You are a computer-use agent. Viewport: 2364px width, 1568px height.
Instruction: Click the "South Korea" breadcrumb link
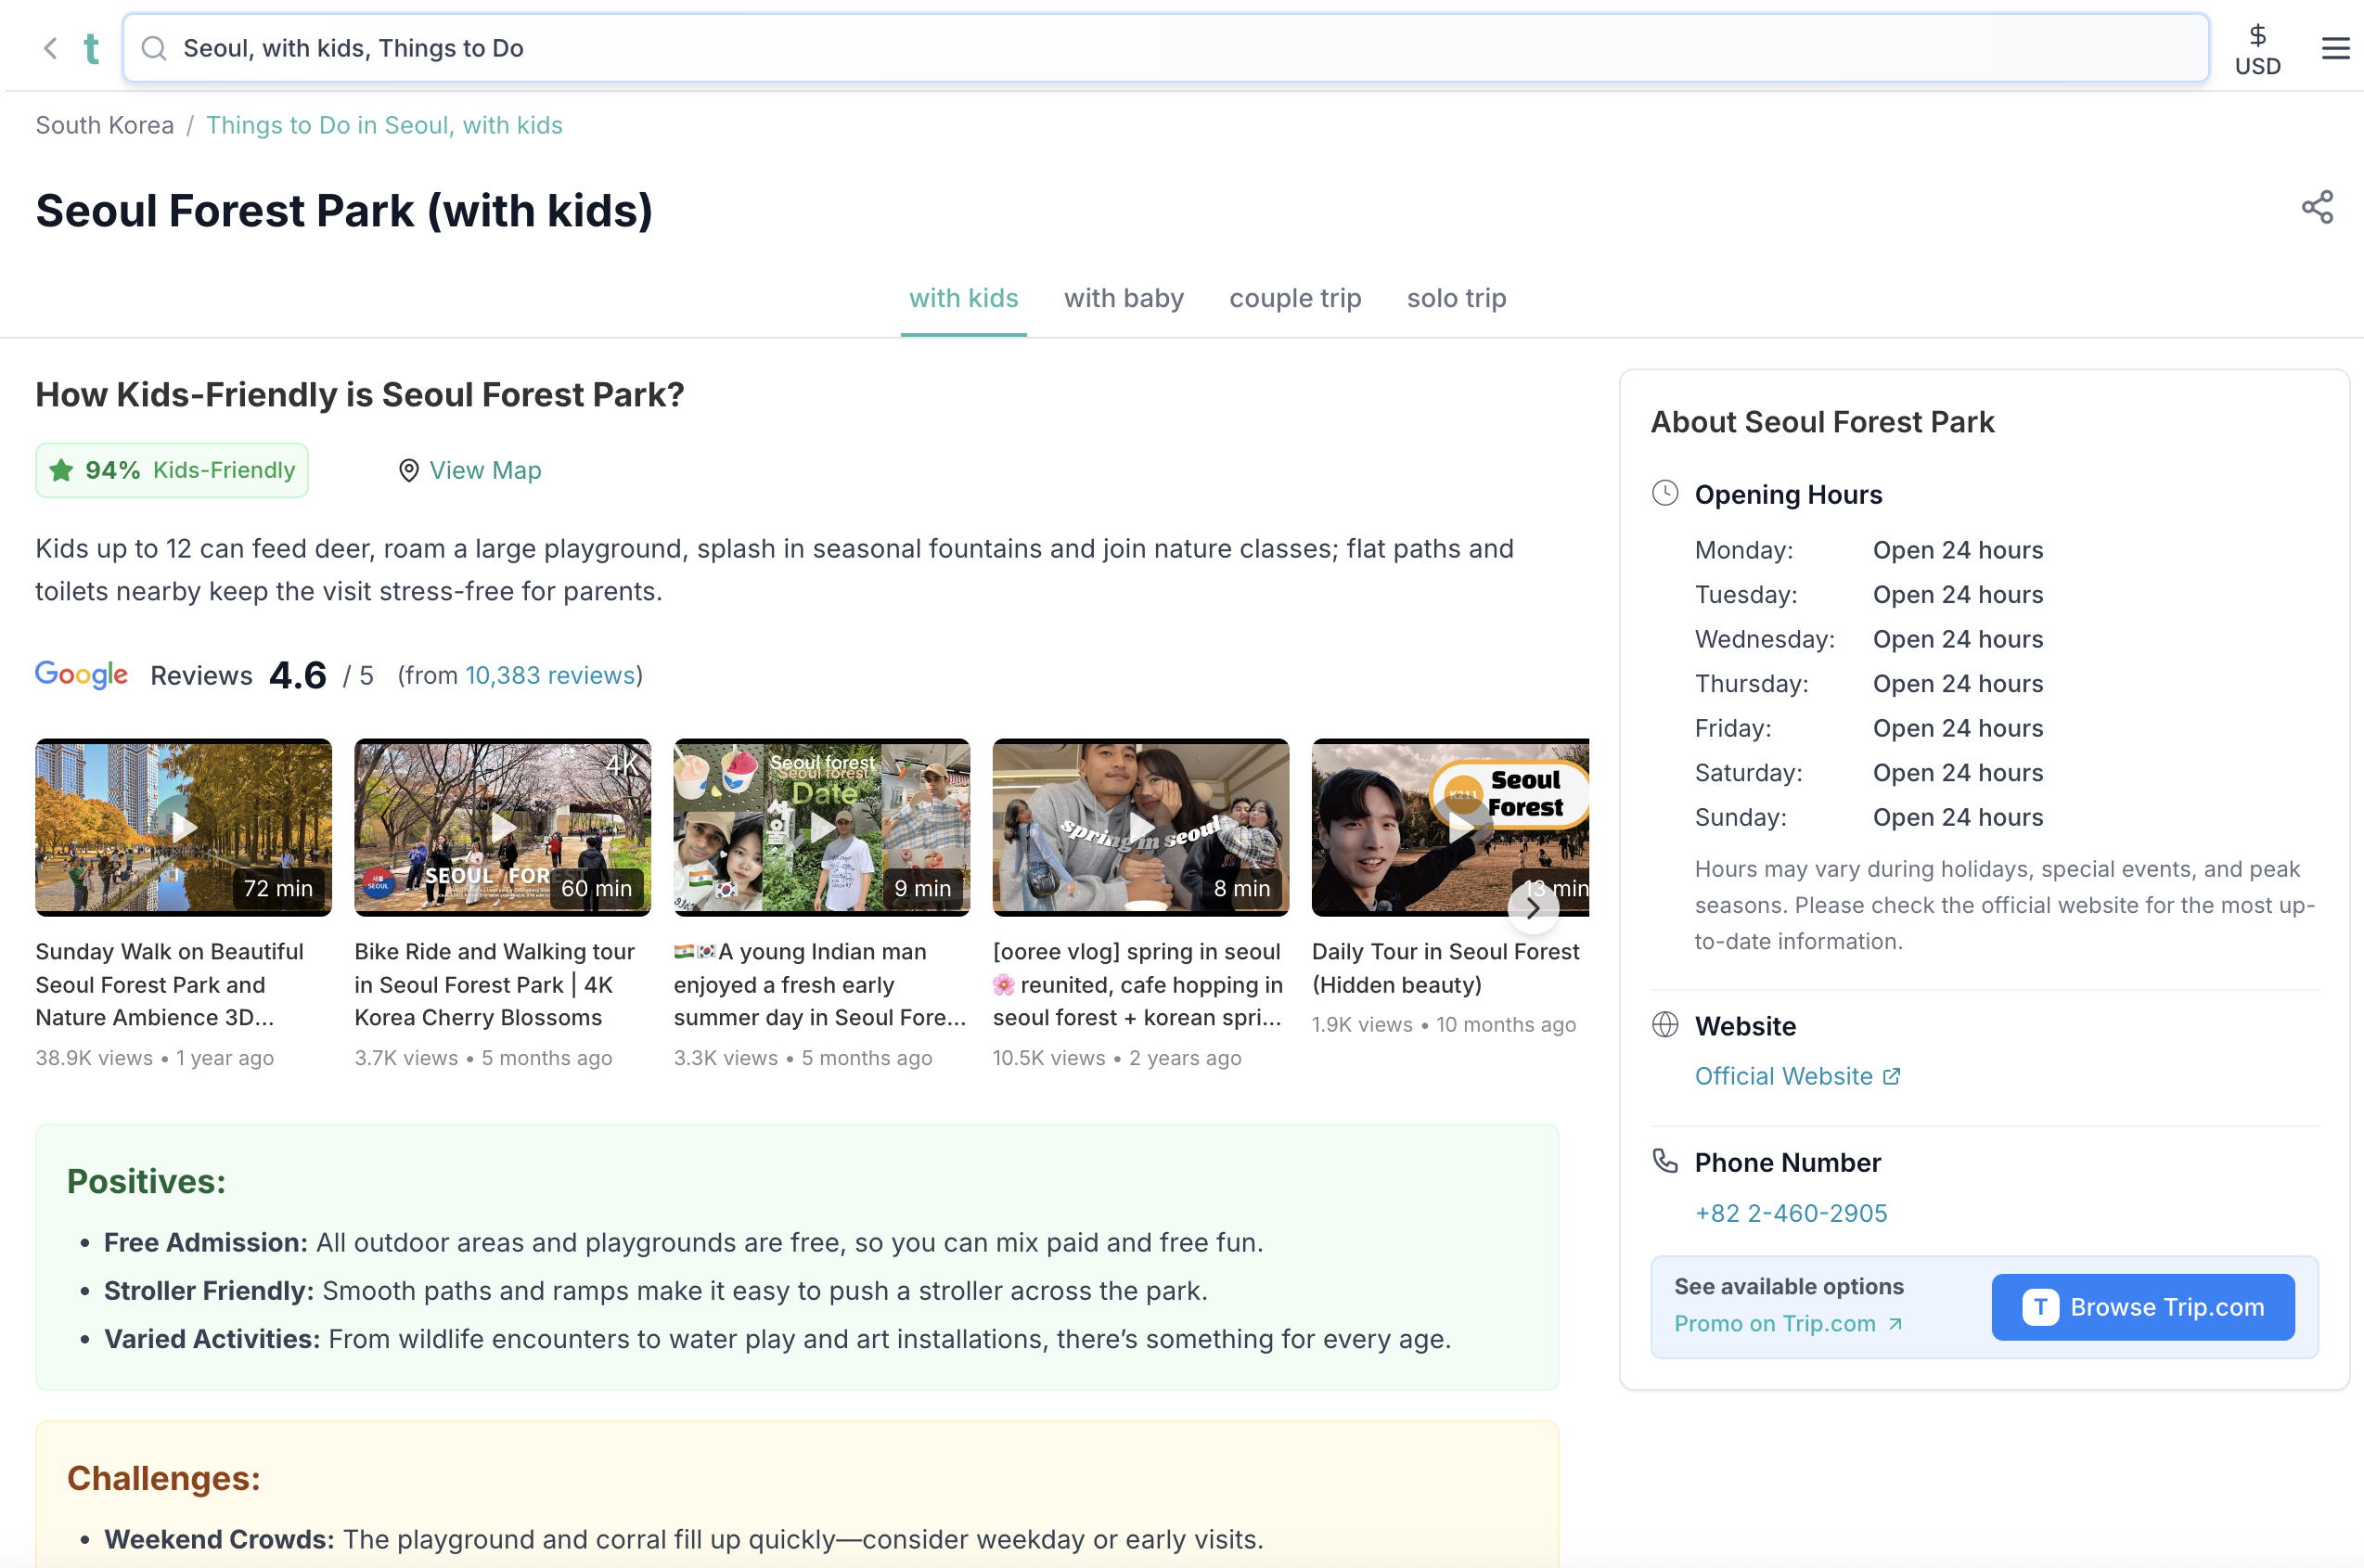(x=104, y=125)
